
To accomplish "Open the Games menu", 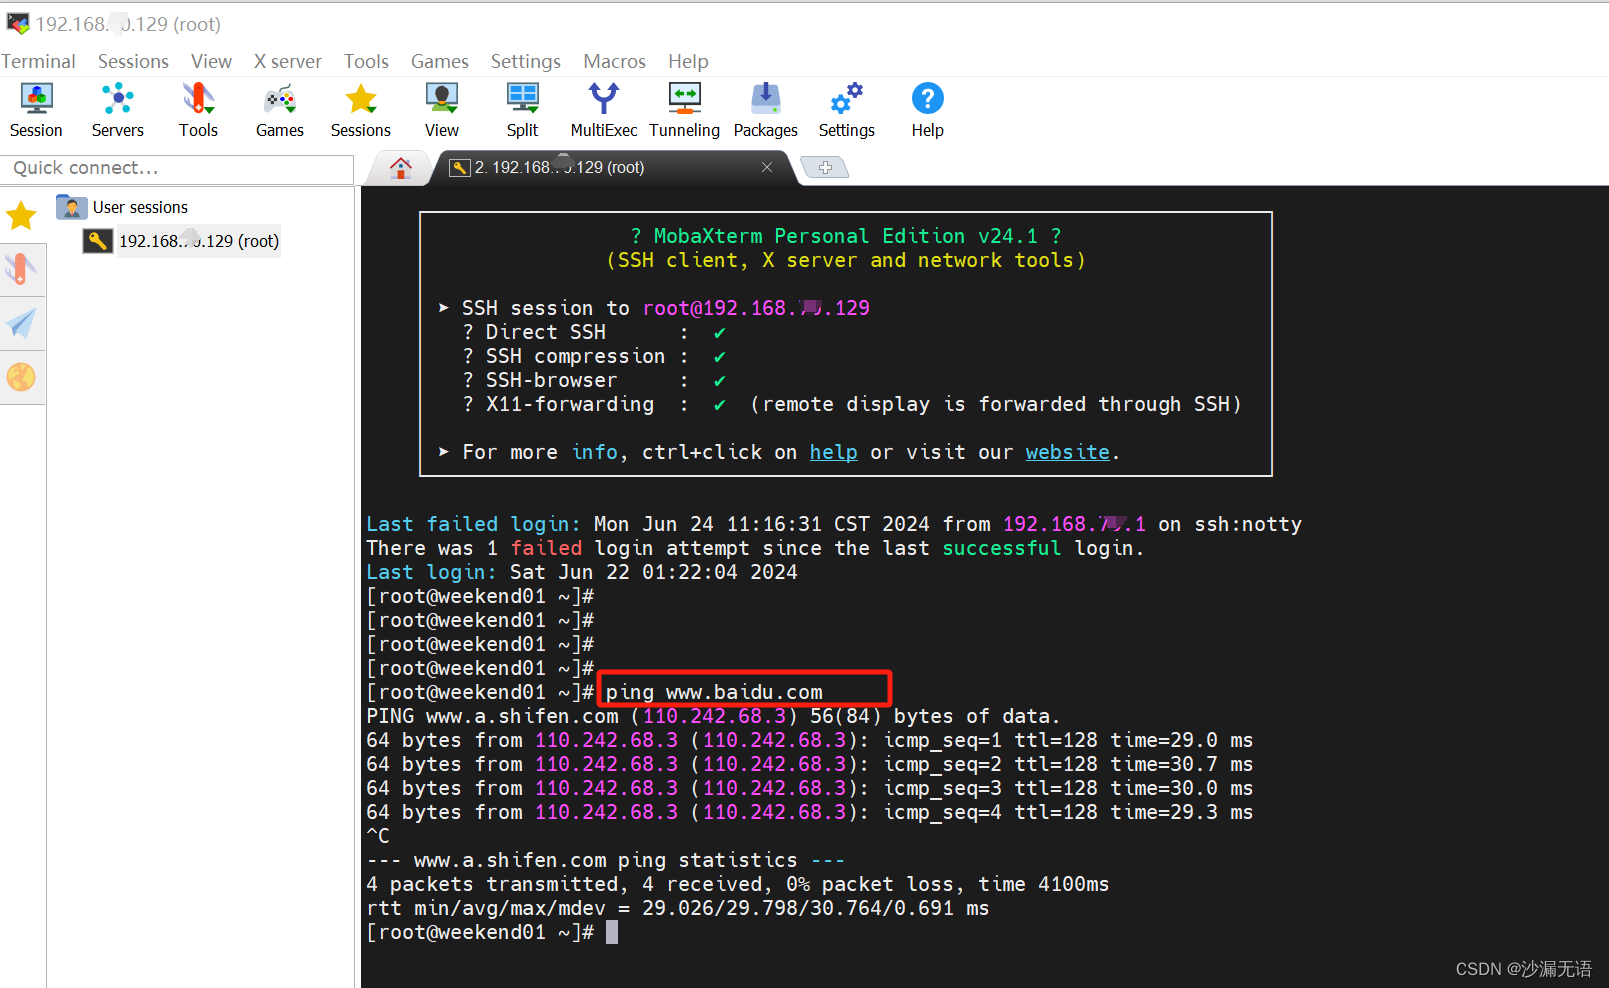I will pyautogui.click(x=439, y=61).
